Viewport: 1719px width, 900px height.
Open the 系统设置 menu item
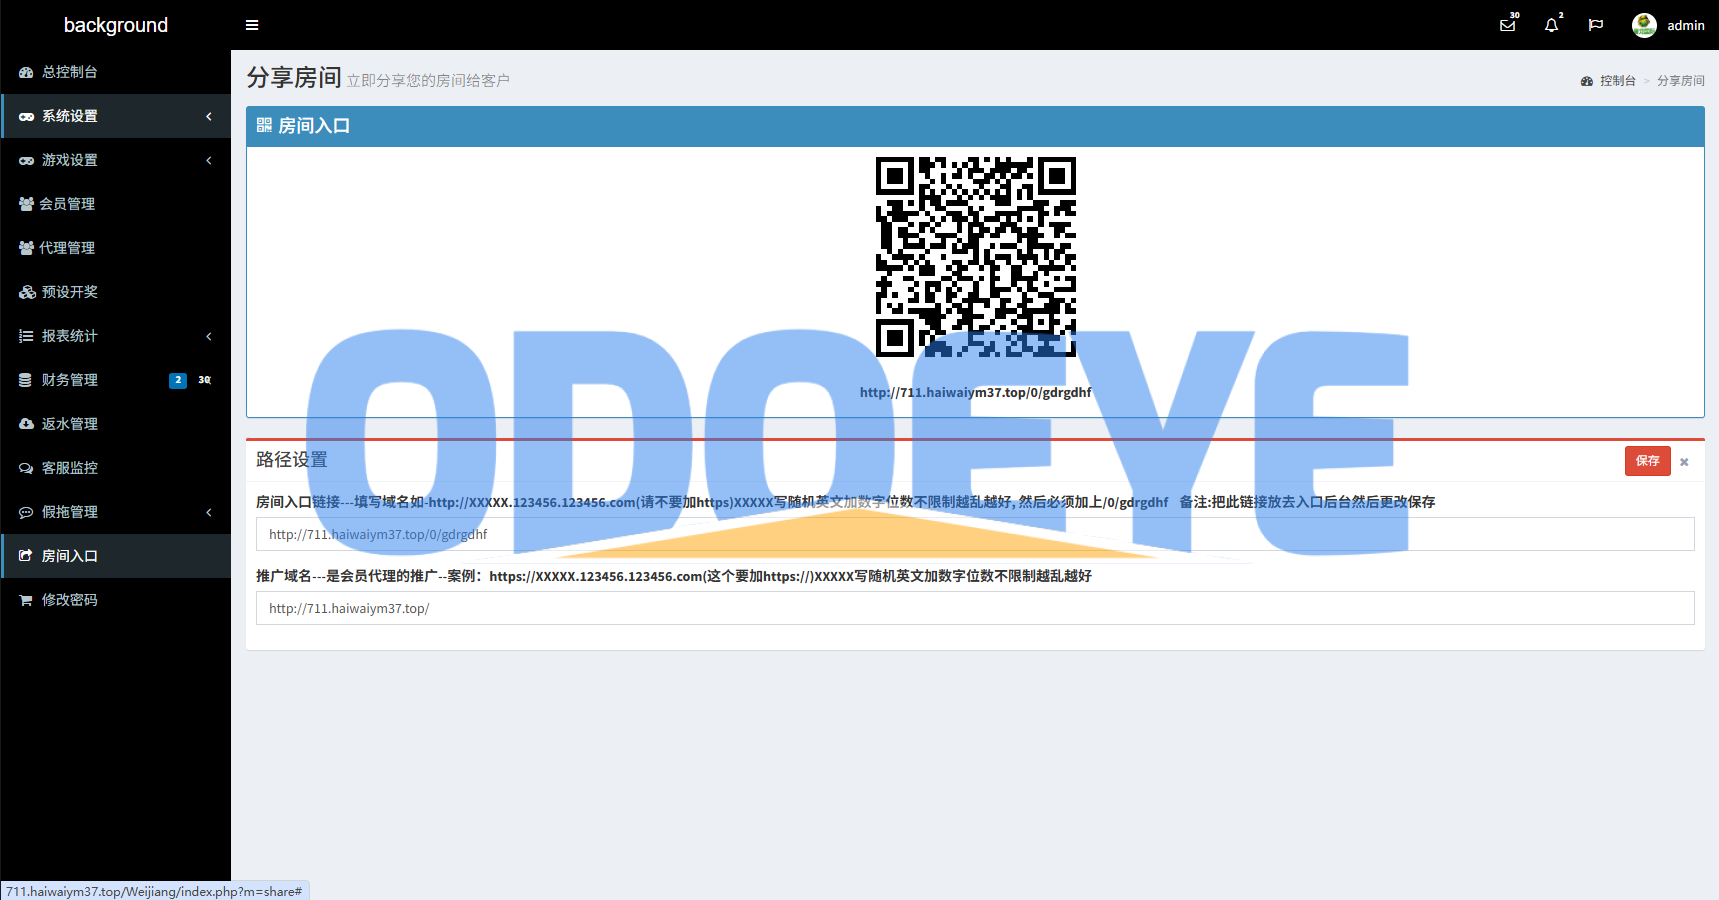116,116
